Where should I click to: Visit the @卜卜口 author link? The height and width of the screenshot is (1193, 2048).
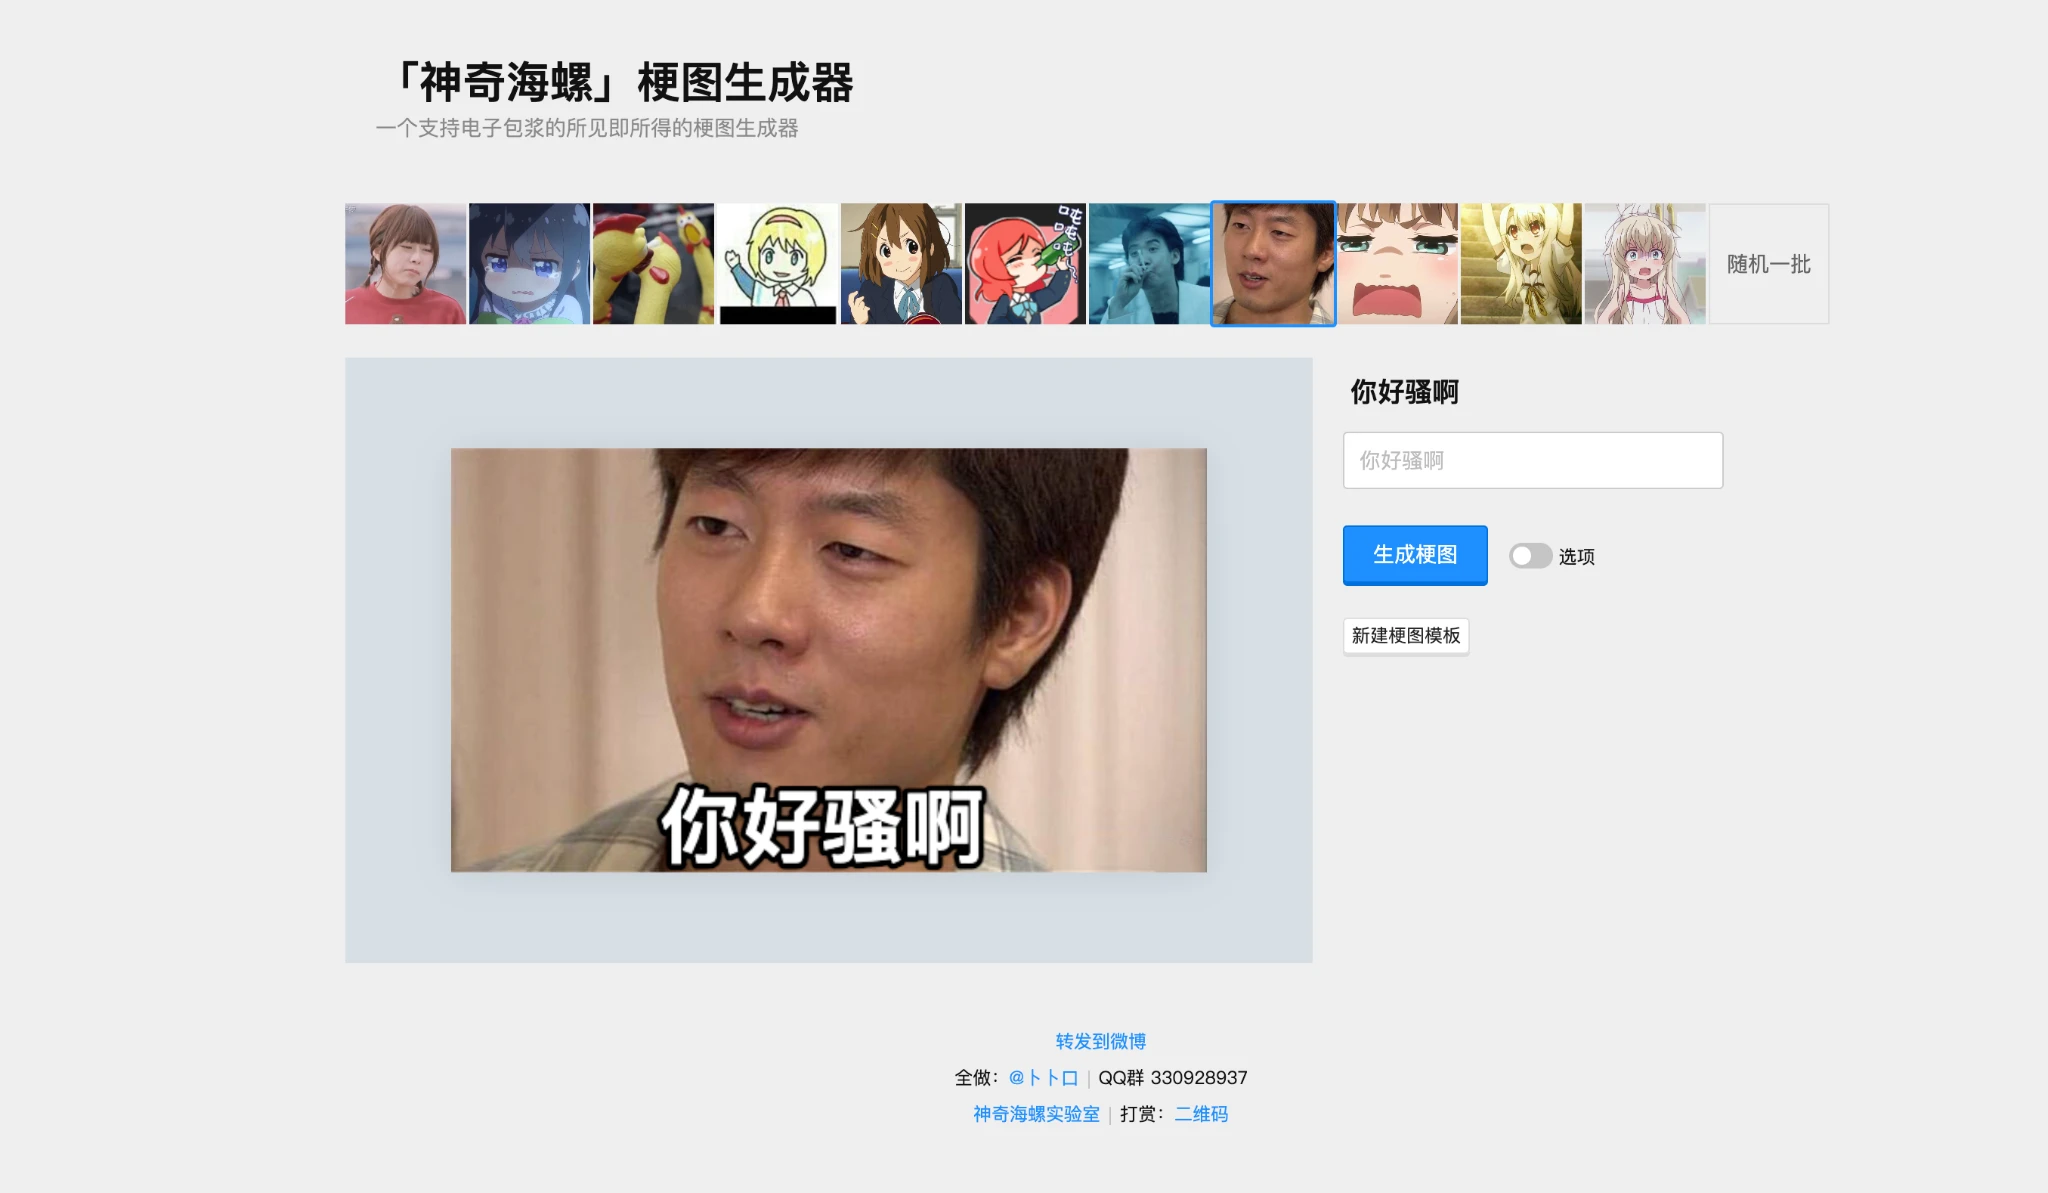tap(1043, 1078)
